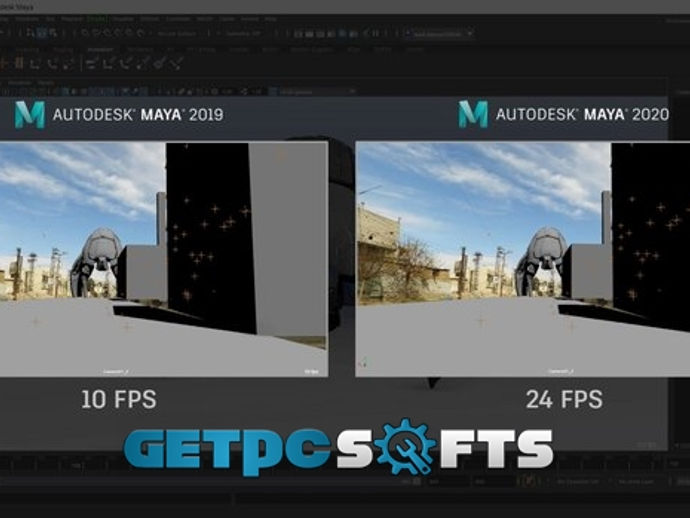This screenshot has width=690, height=518.
Task: Select the Animation shelf tab
Action: pos(100,50)
